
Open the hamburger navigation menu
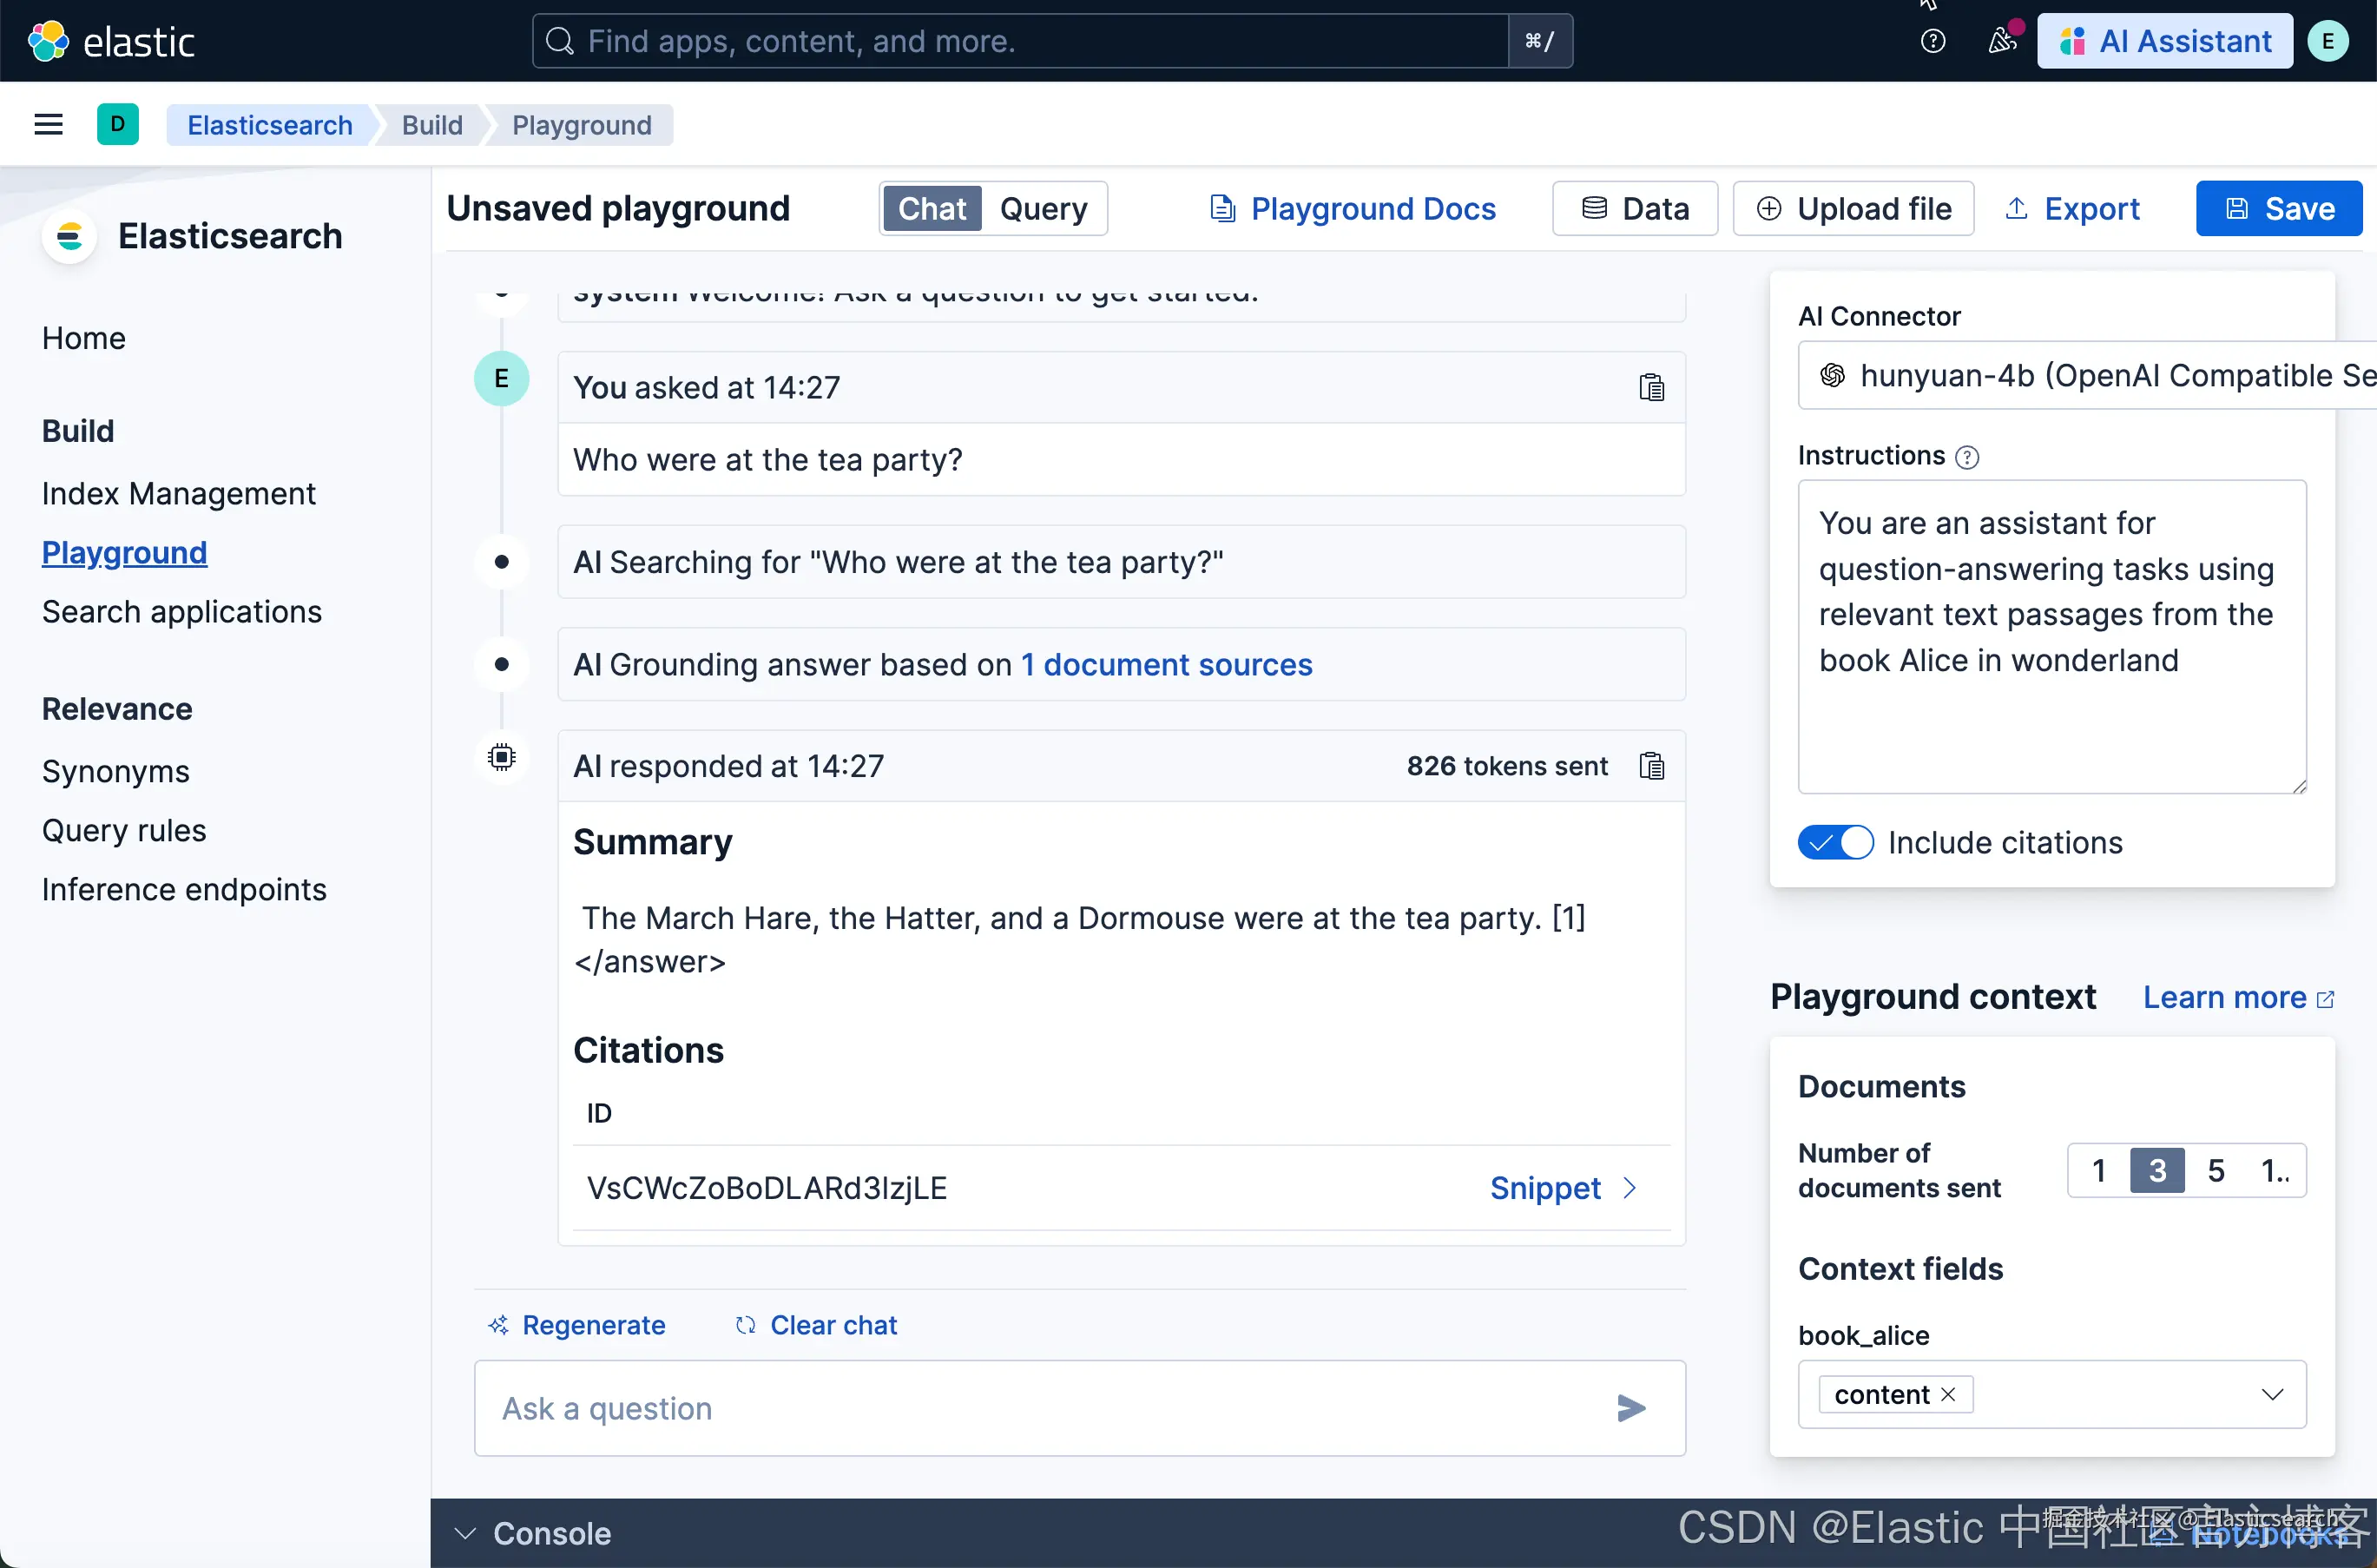pyautogui.click(x=48, y=125)
